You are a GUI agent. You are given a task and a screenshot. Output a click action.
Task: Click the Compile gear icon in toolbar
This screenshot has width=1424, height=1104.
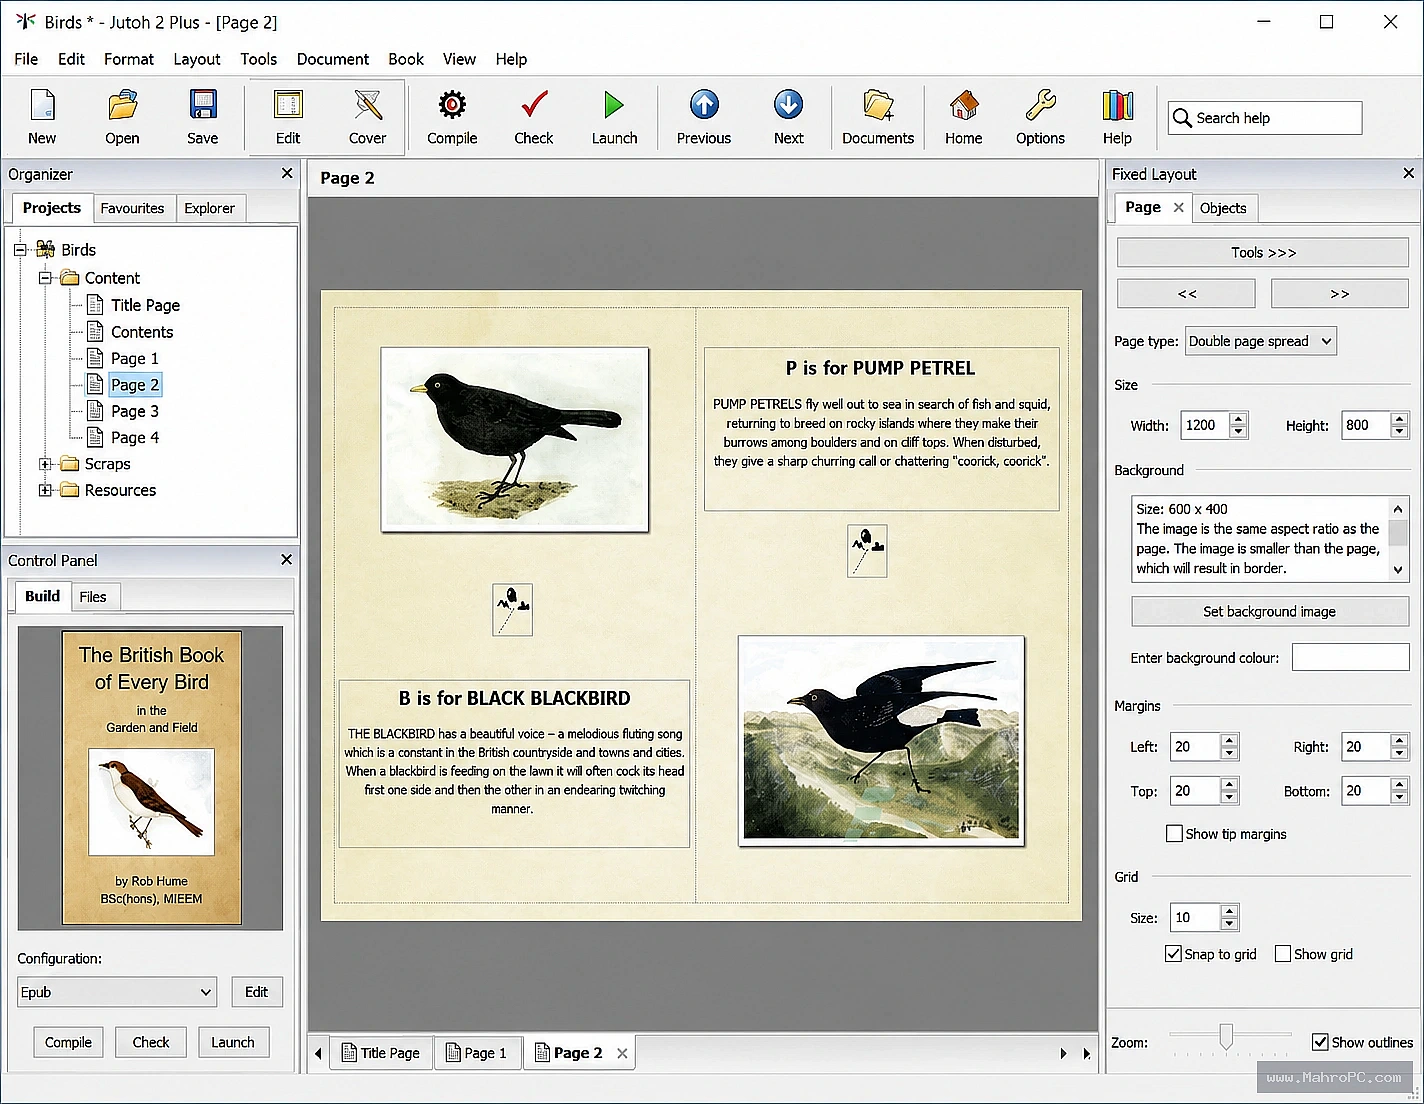point(452,105)
